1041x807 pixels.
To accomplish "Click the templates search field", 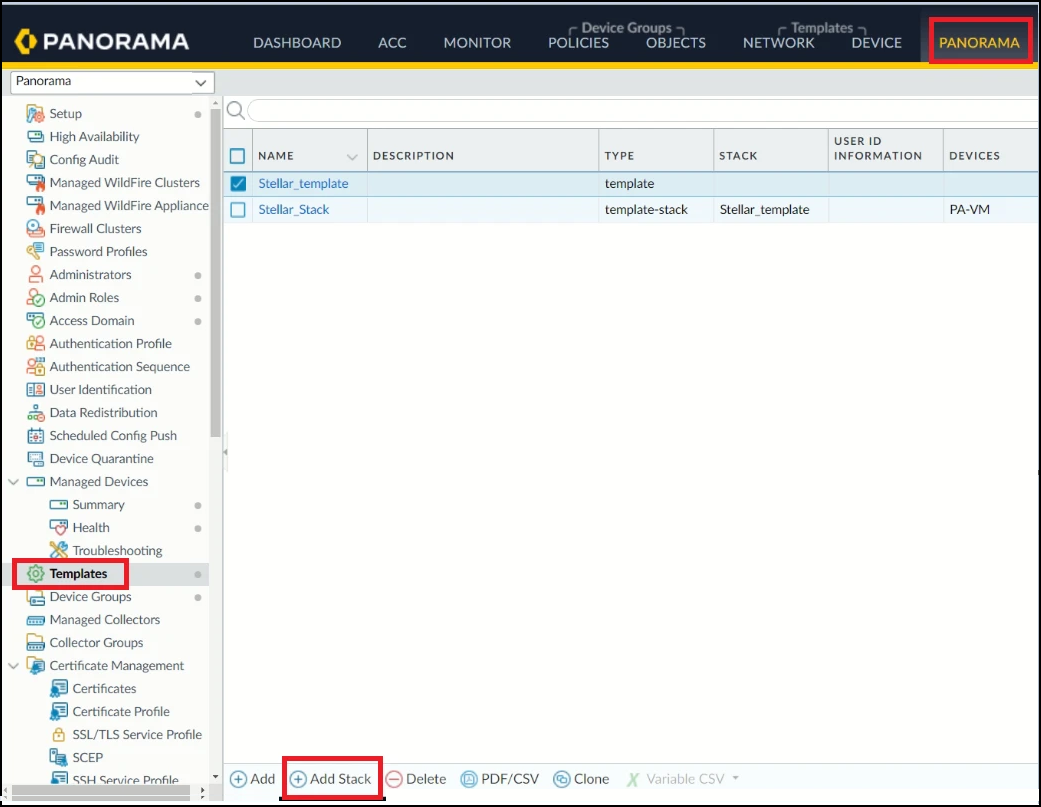I will [x=640, y=110].
